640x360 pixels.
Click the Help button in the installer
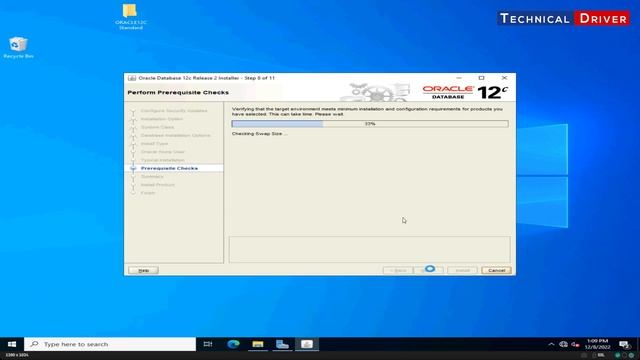(x=143, y=270)
